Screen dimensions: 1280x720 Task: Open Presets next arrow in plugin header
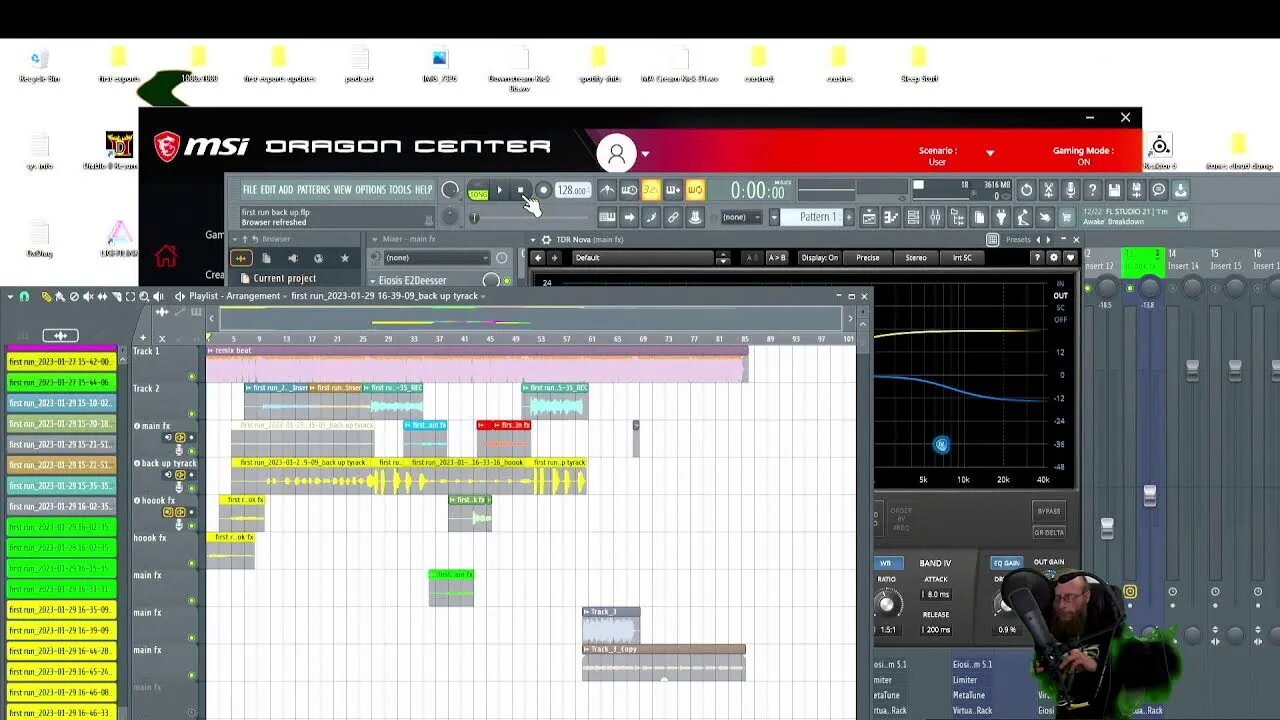pos(1048,240)
